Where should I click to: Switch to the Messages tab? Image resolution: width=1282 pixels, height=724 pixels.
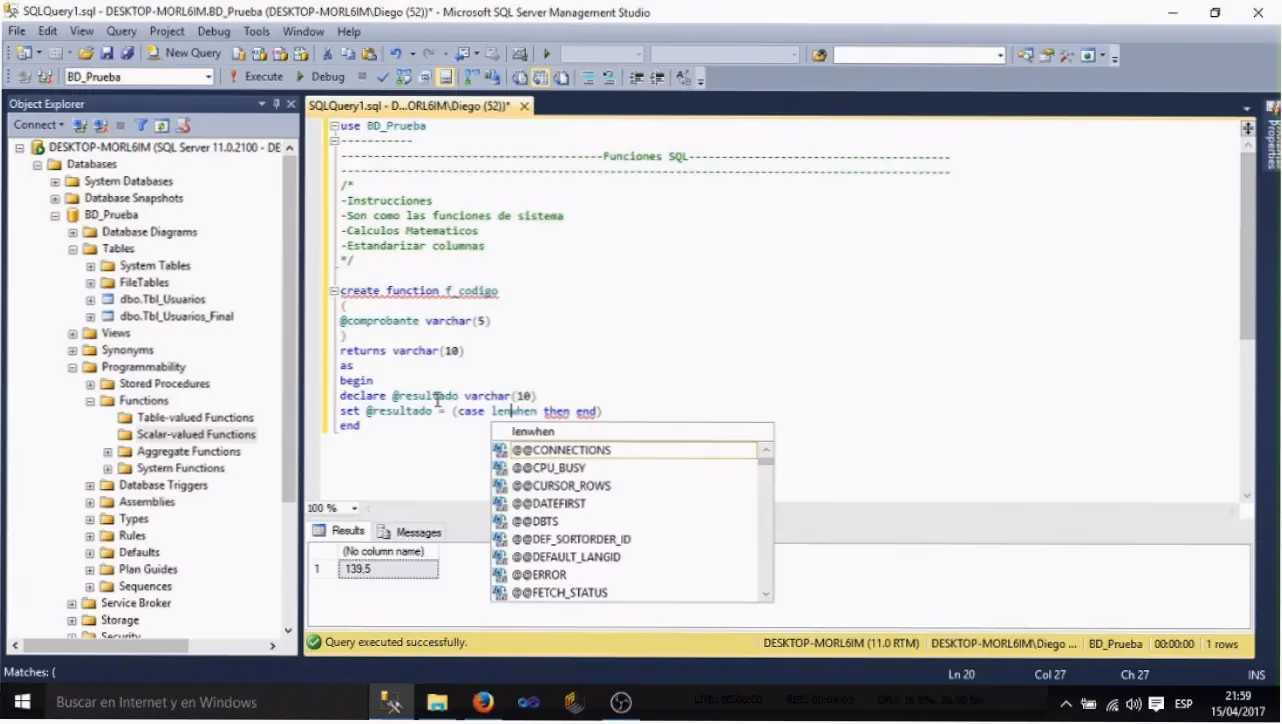coord(410,532)
